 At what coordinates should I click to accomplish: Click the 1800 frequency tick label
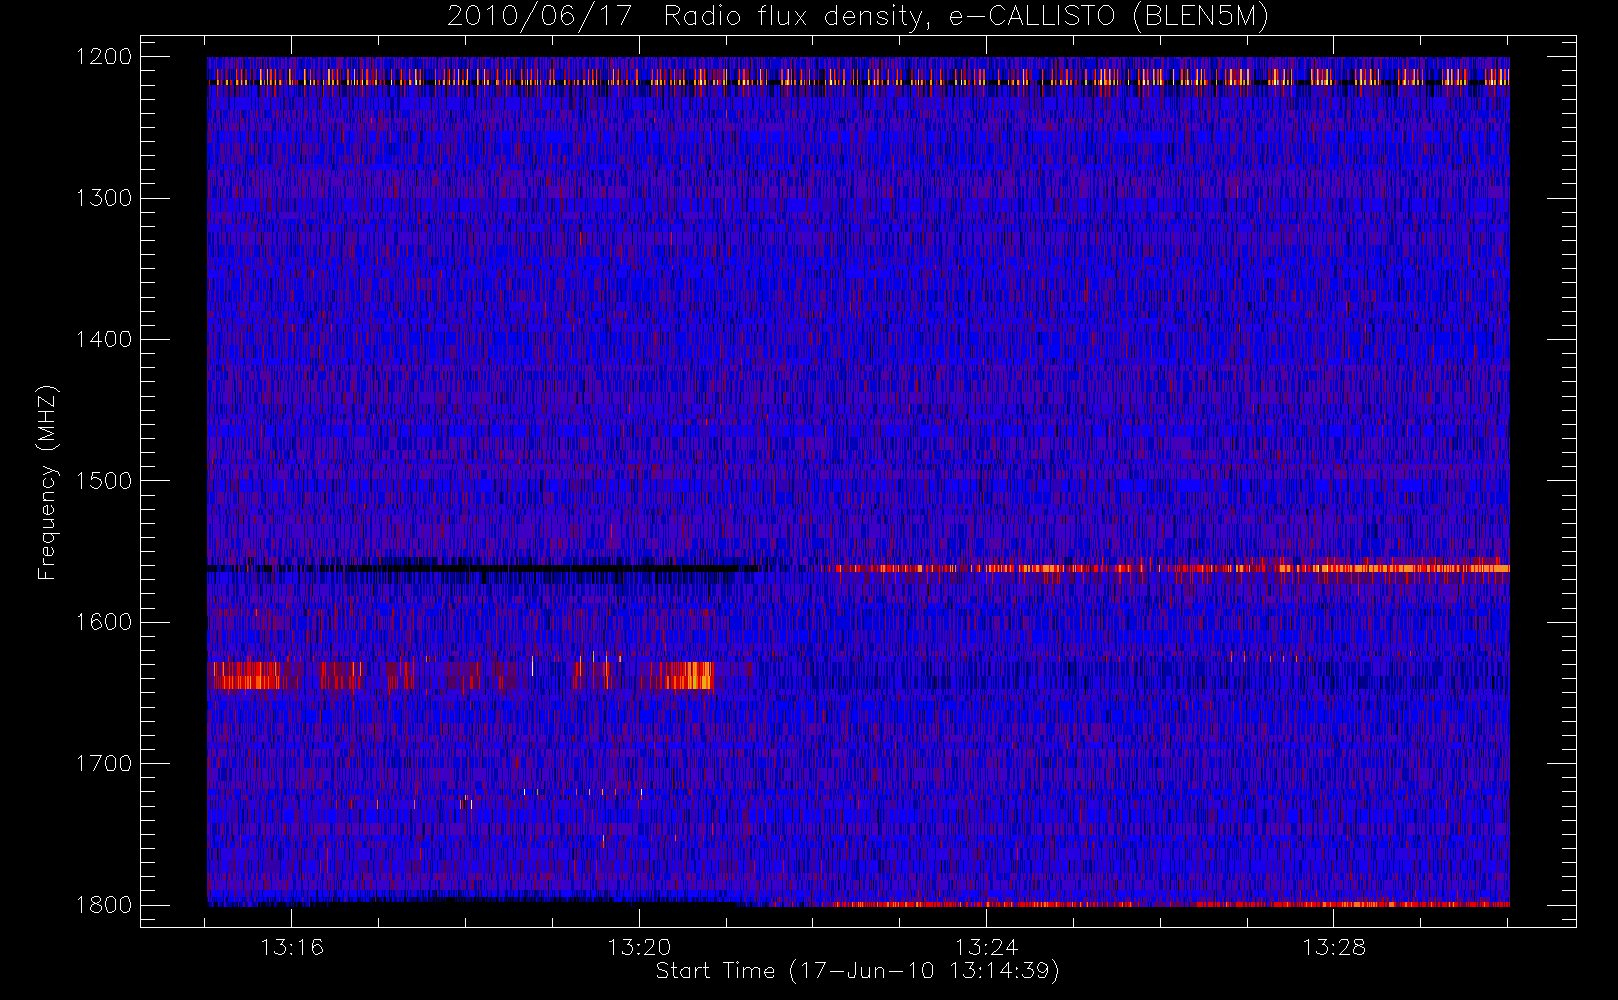coord(105,905)
